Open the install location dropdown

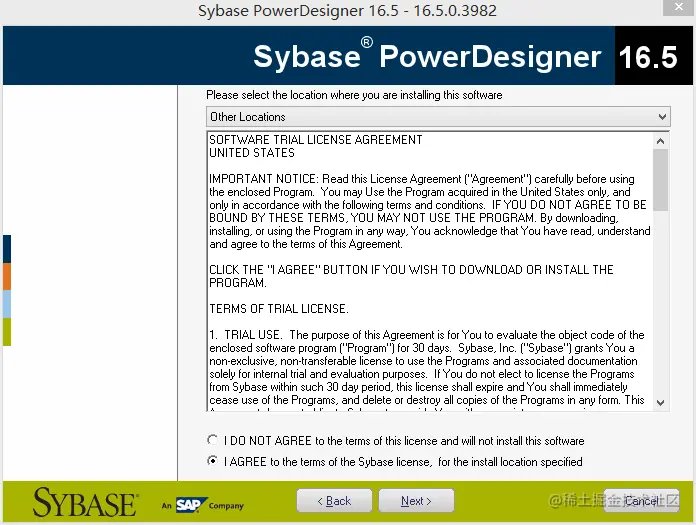(x=438, y=117)
